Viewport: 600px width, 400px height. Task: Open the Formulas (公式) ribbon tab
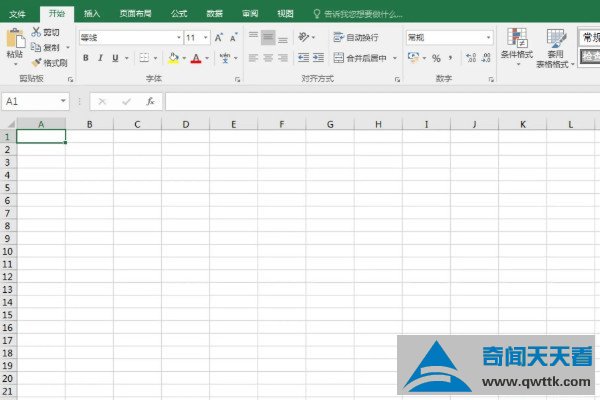[x=178, y=14]
